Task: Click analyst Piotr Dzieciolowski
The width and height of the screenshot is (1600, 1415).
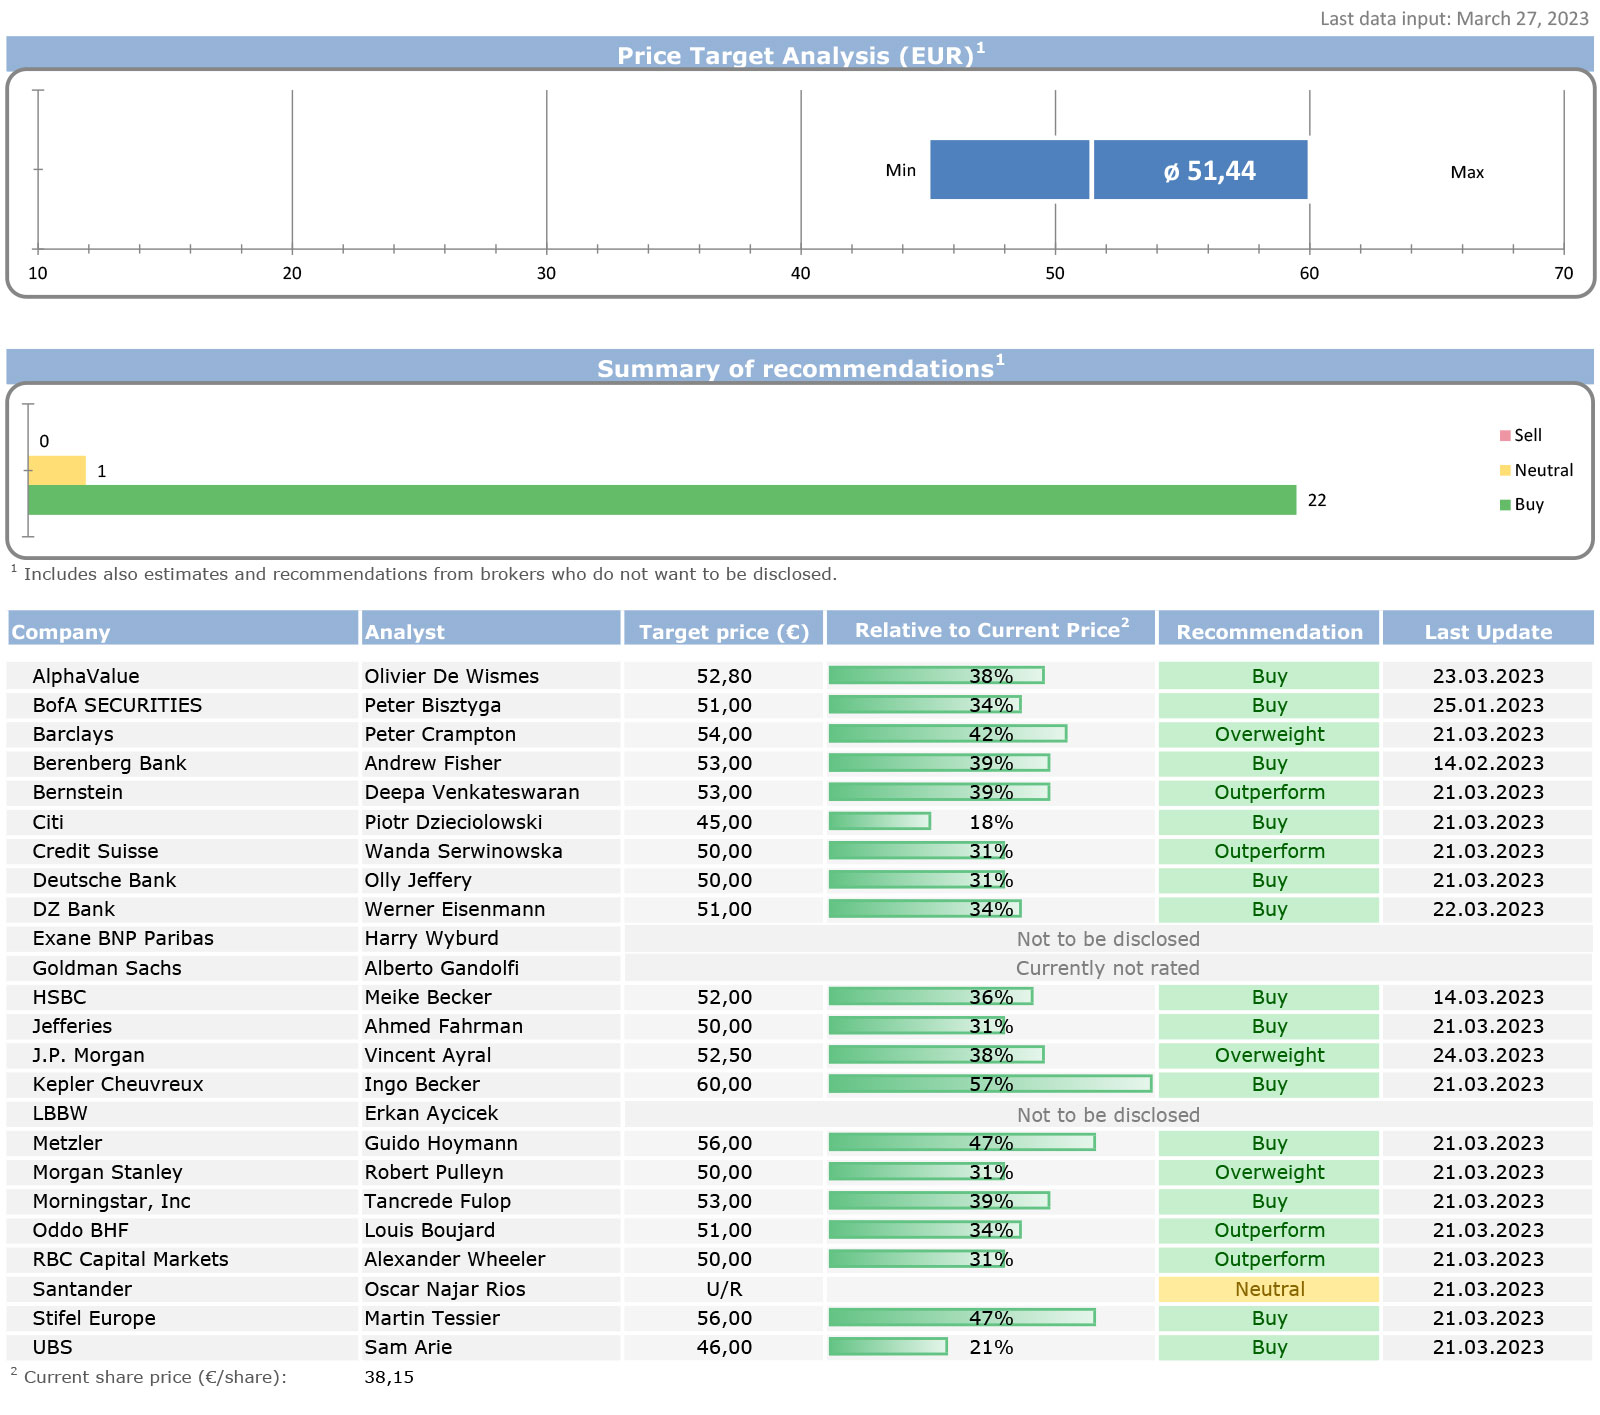Action: [453, 822]
